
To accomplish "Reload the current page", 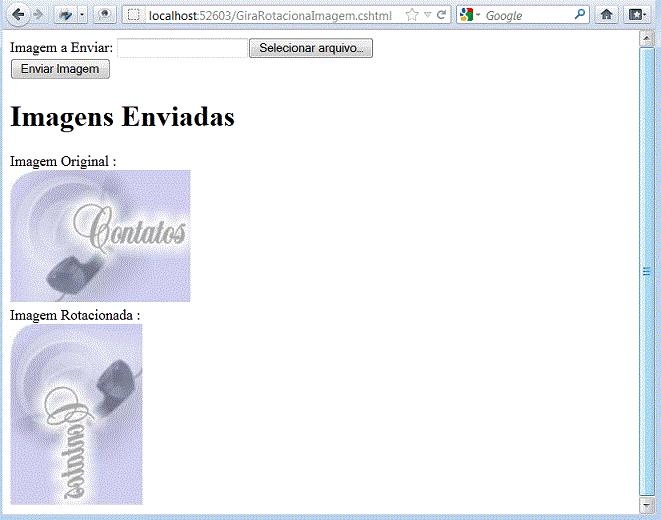I will pos(441,15).
